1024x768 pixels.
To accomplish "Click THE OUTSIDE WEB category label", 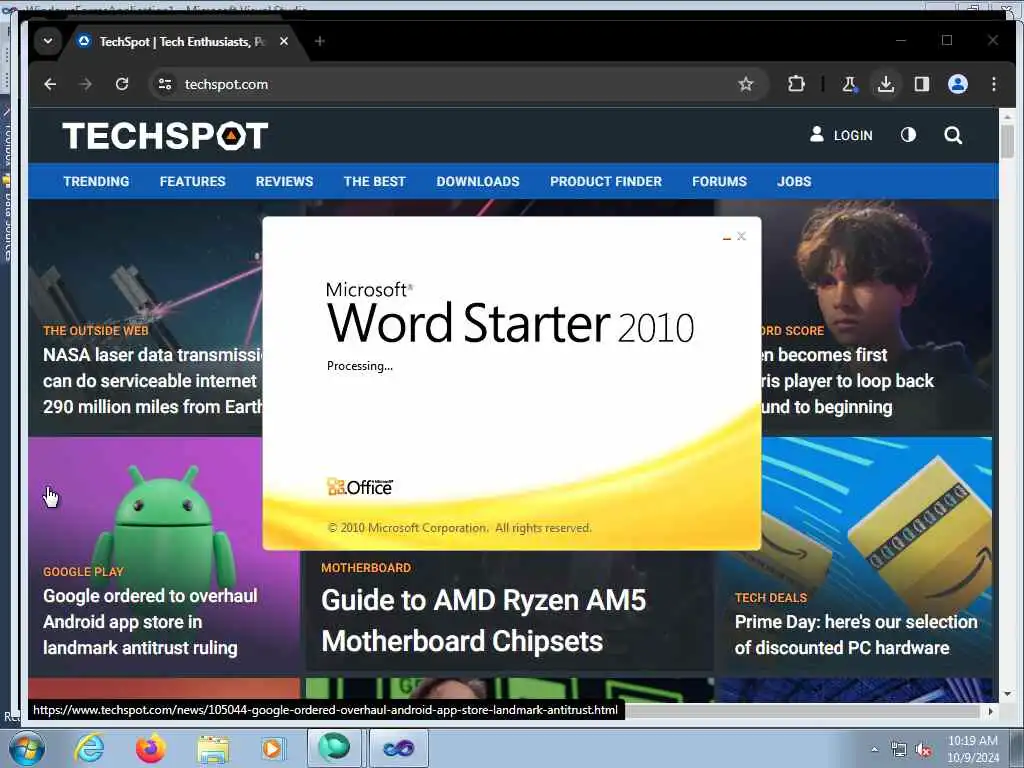I will pos(96,330).
